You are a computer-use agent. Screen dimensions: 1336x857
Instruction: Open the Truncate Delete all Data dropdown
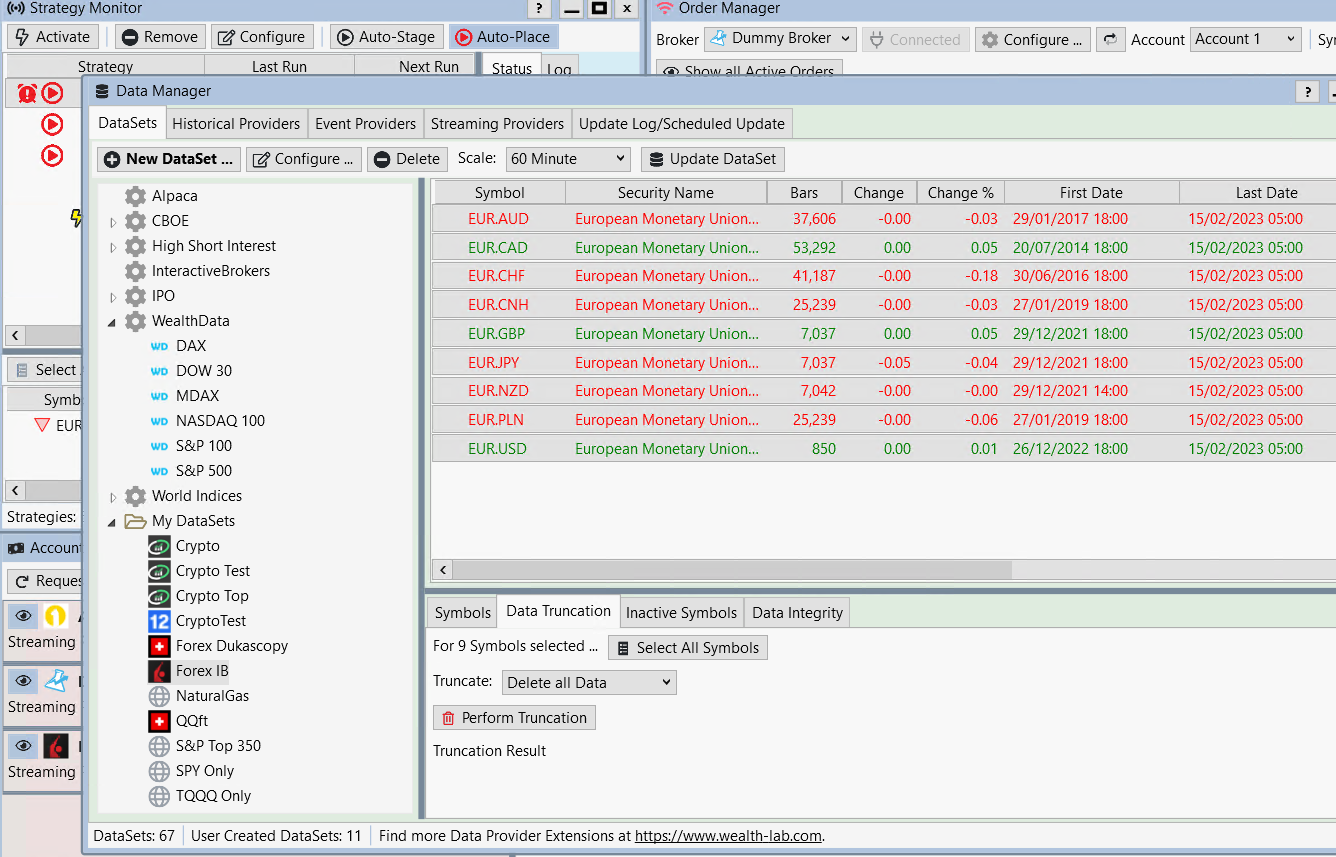click(x=589, y=683)
